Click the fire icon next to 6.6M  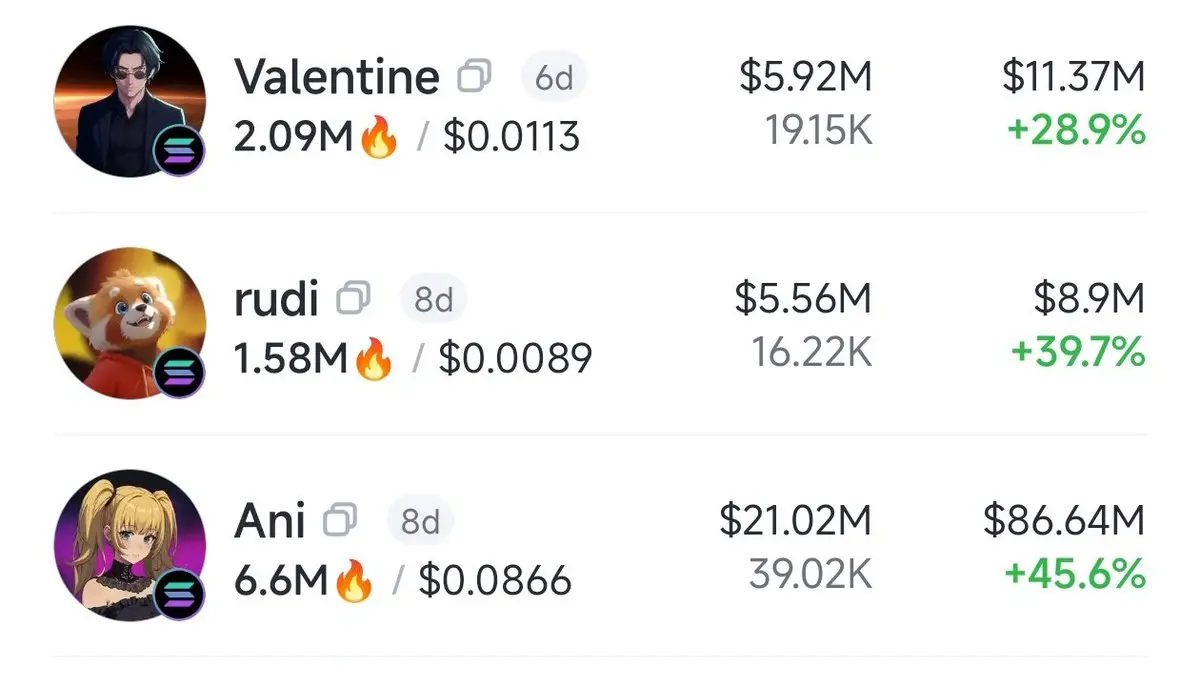coord(353,581)
